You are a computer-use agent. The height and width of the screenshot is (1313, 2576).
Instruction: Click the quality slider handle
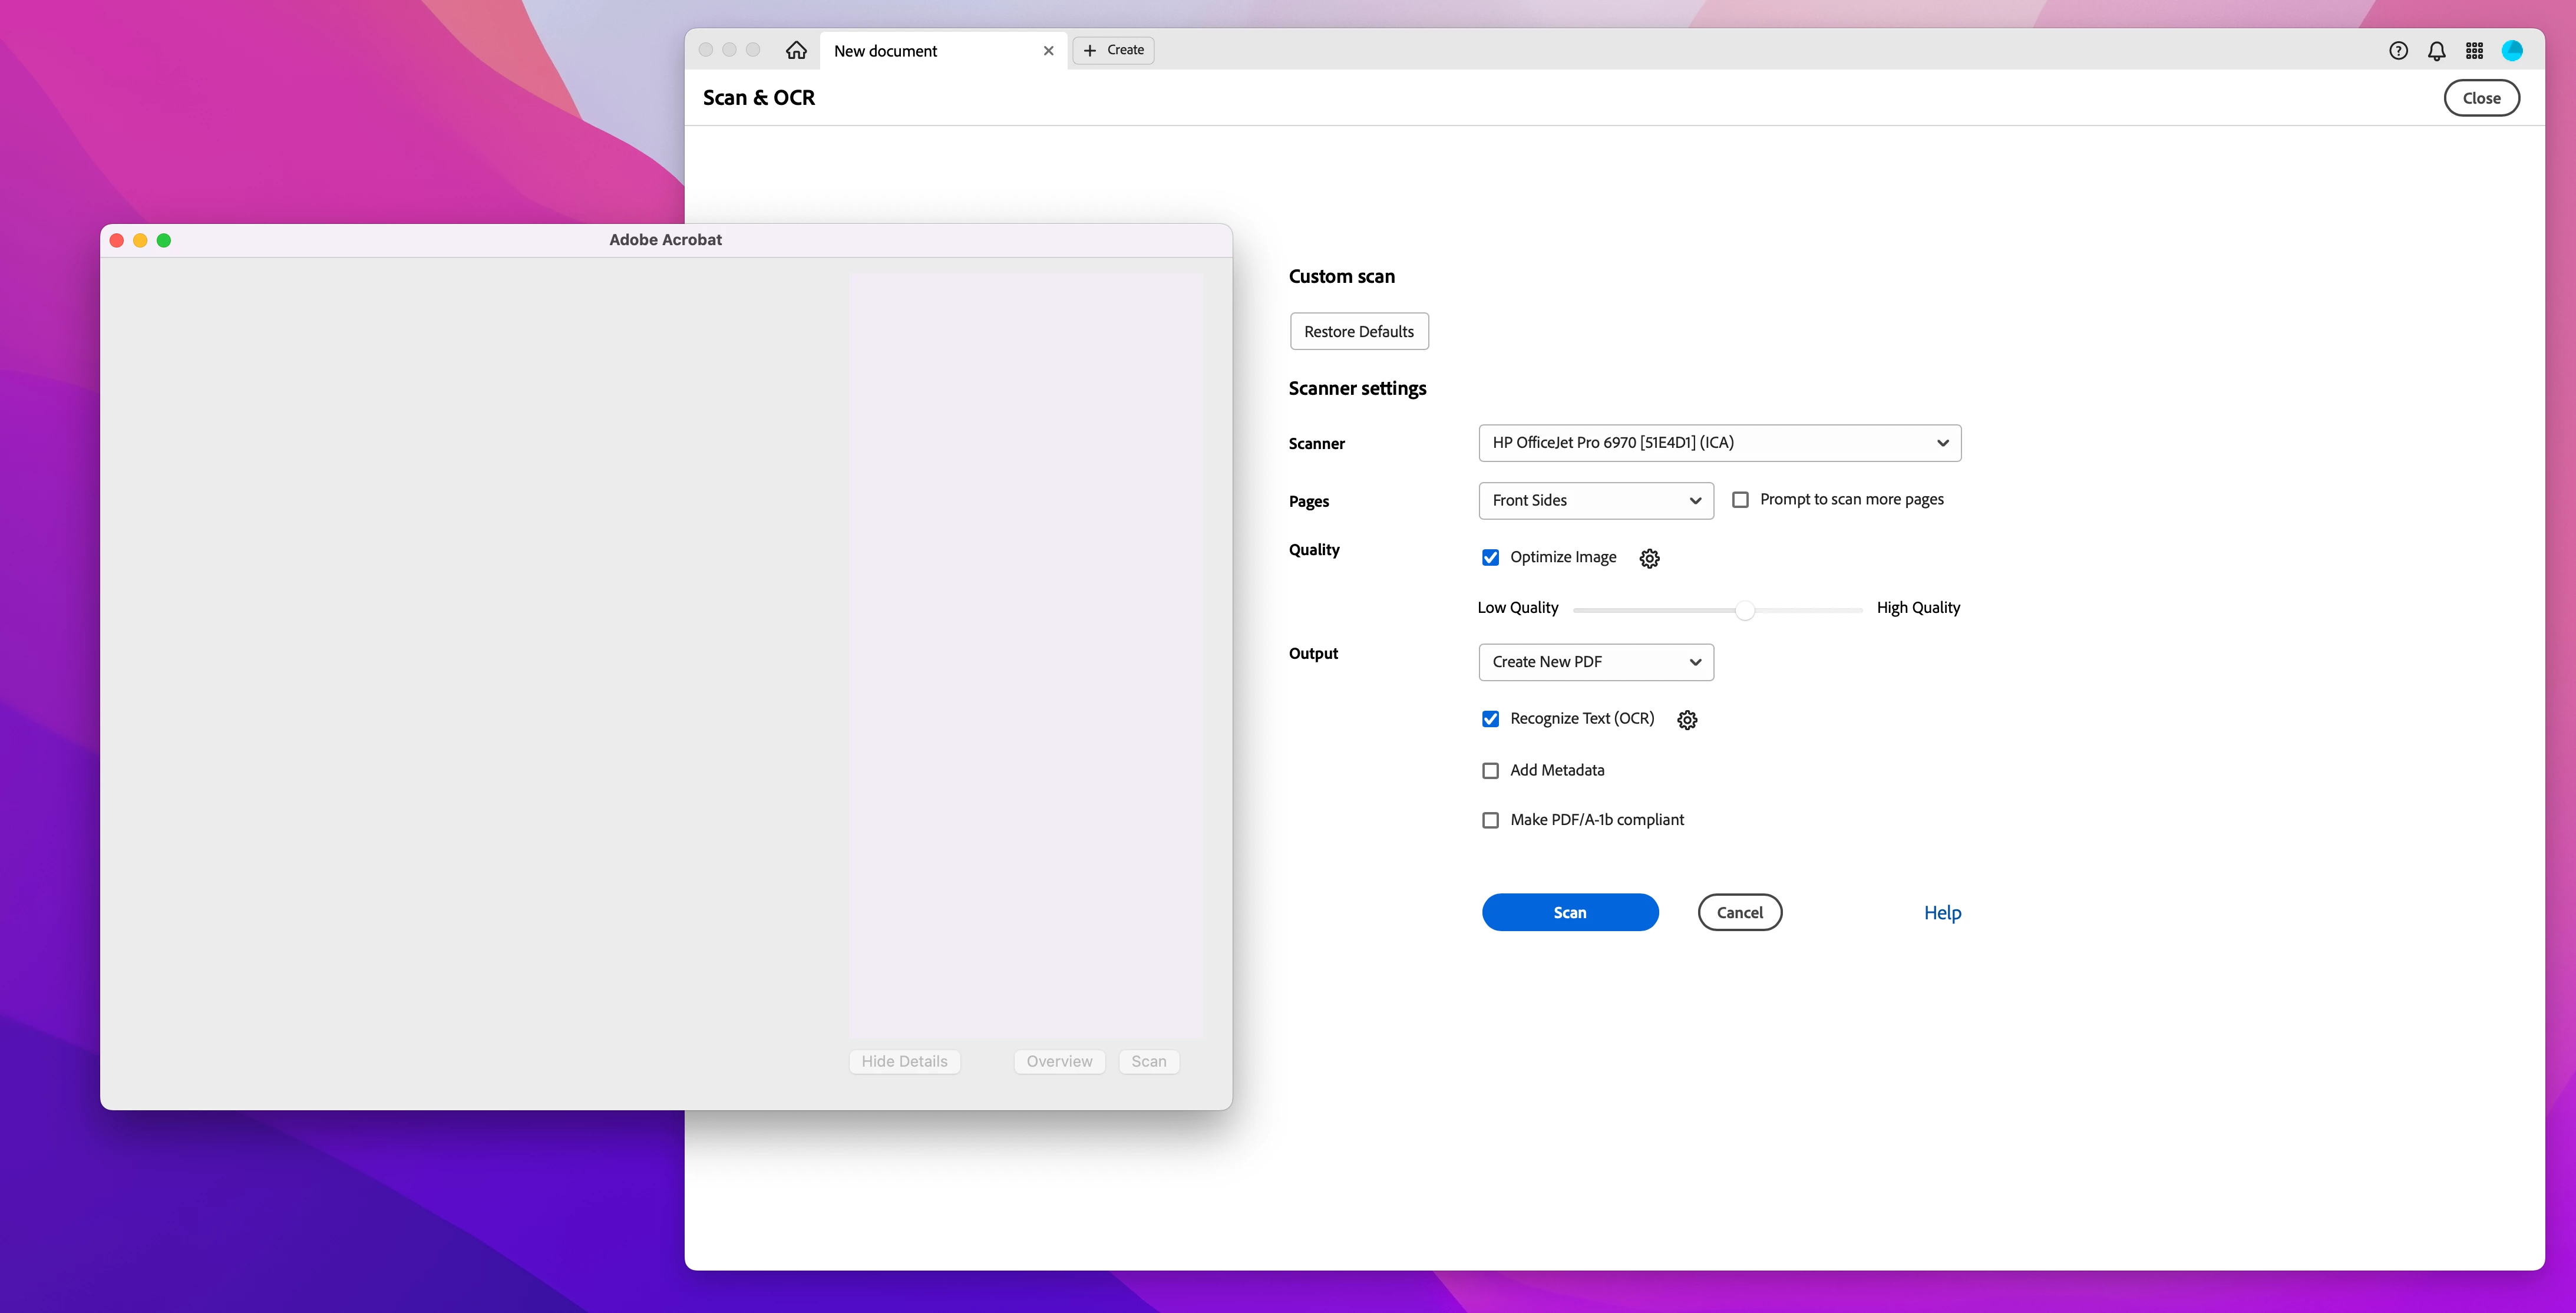pos(1745,610)
